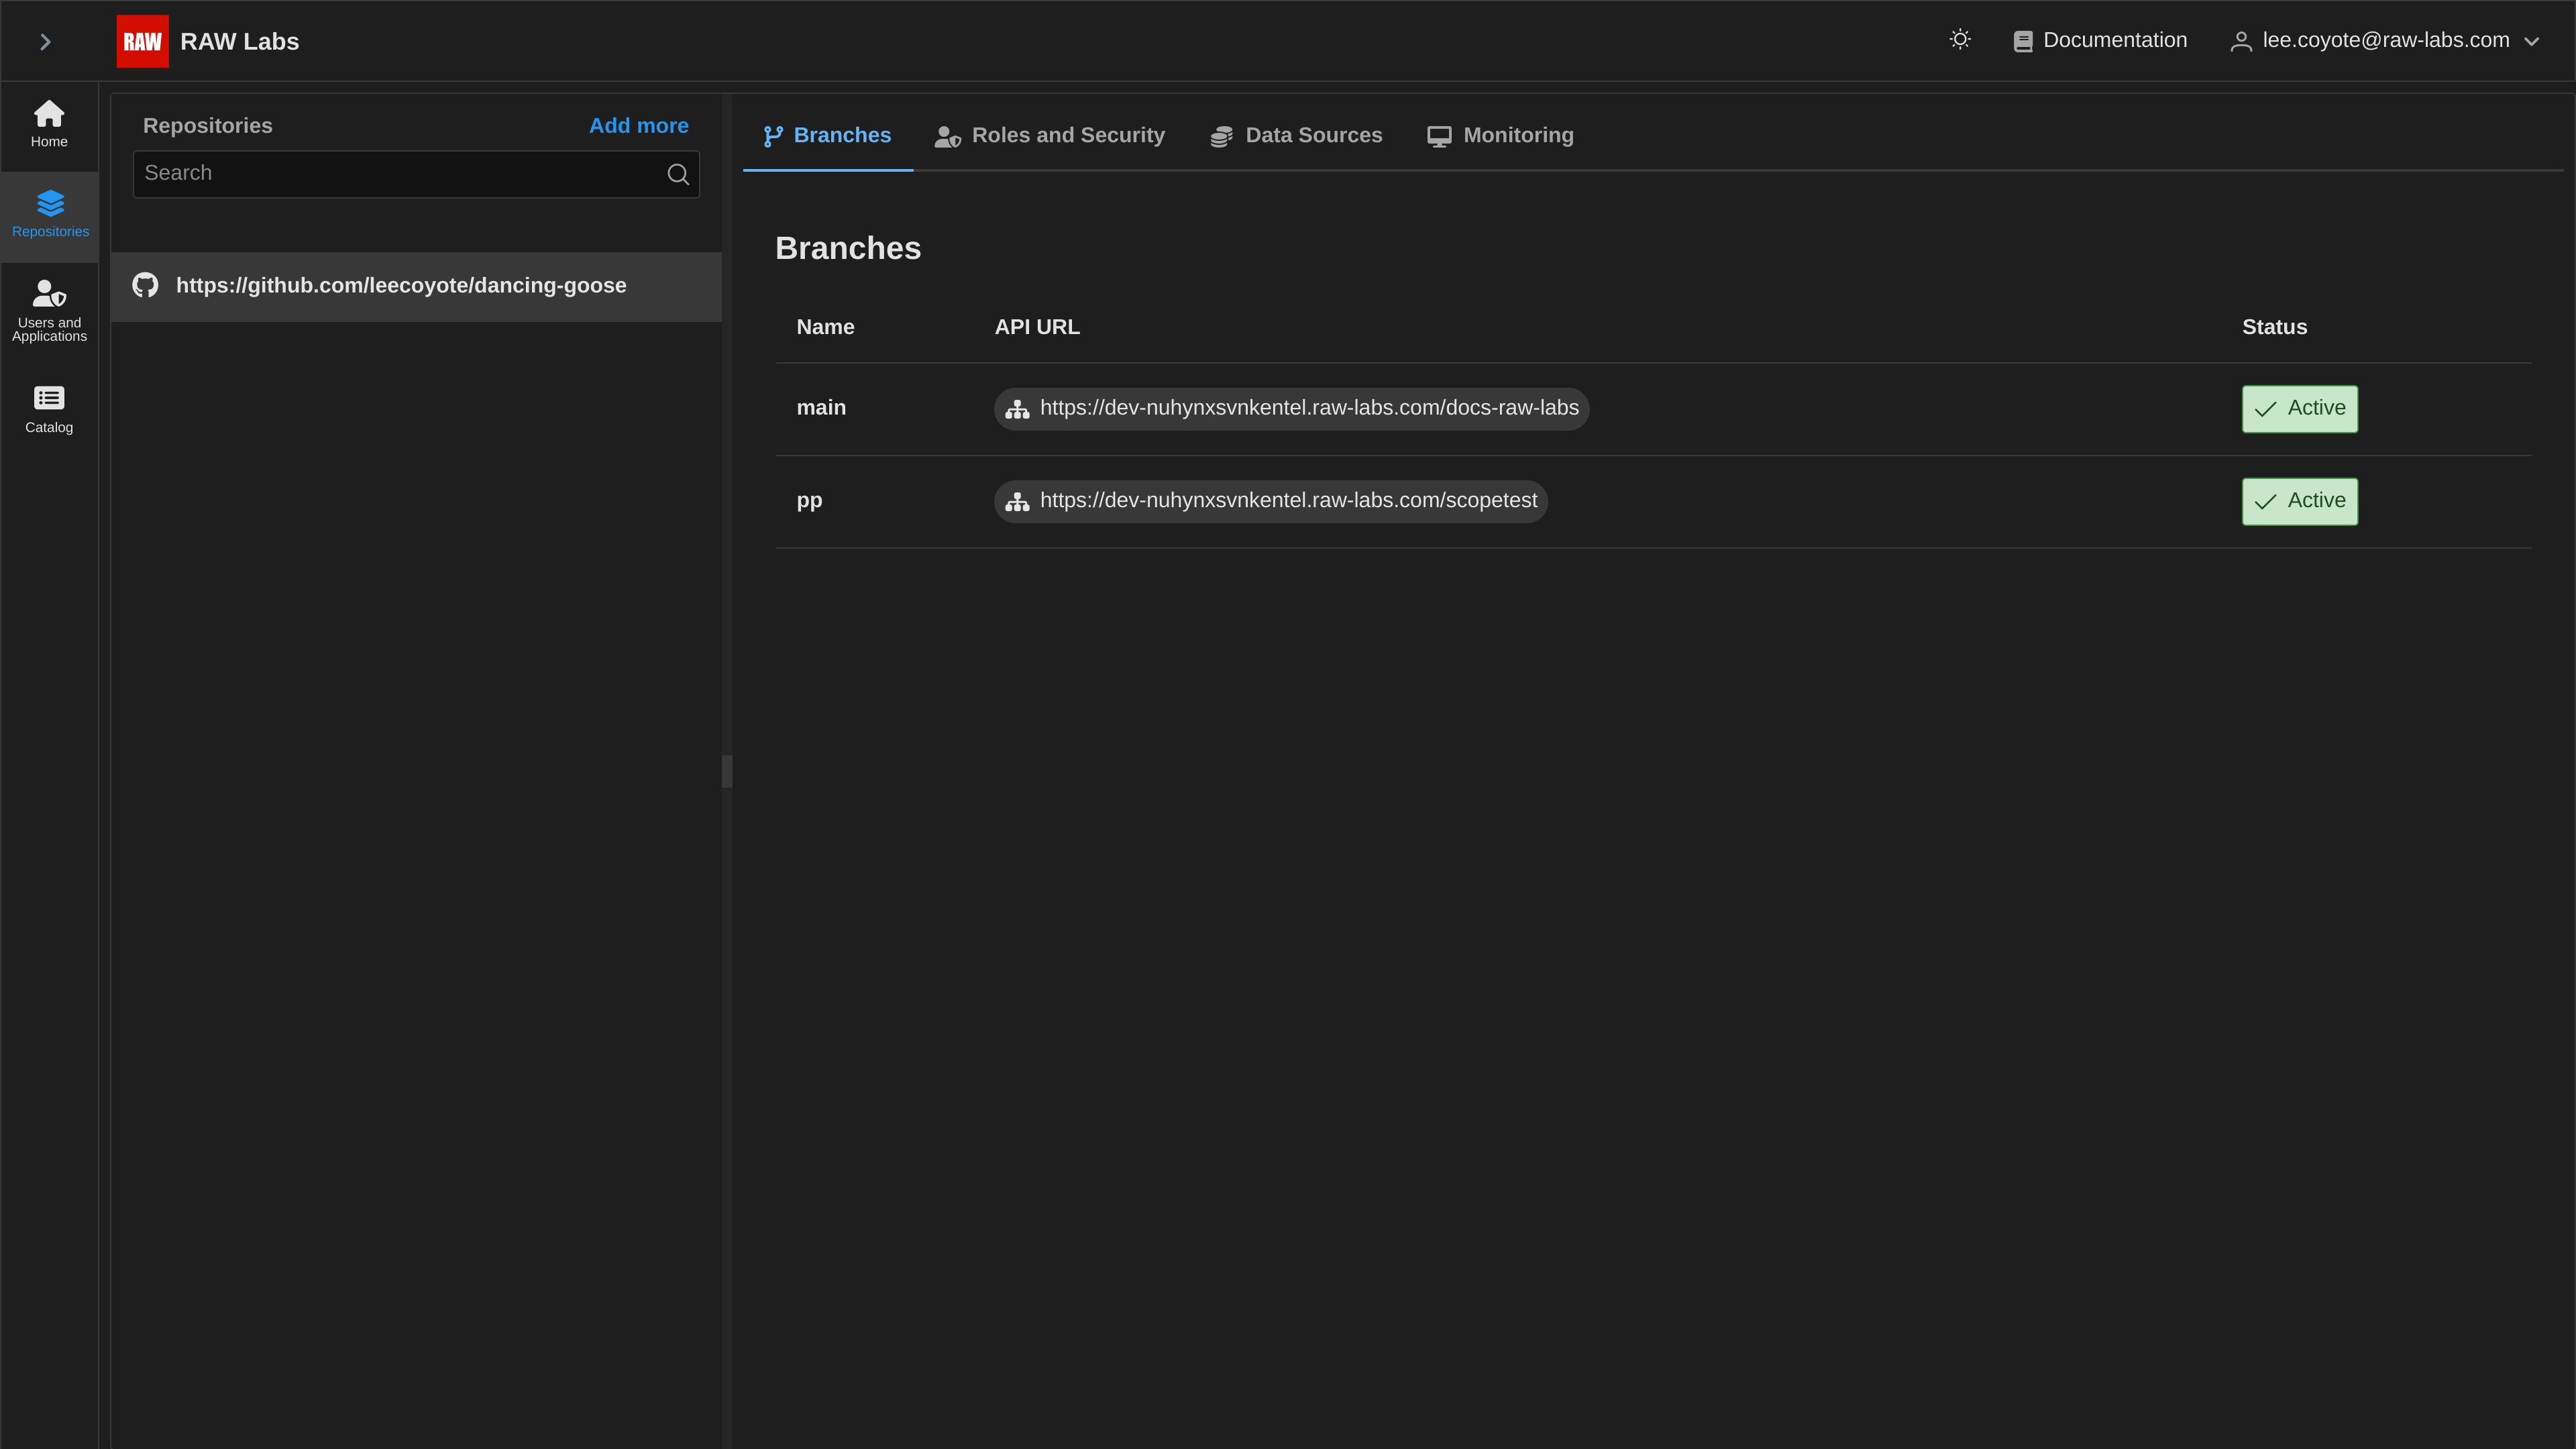Click the pp branch name
The height and width of the screenshot is (1449, 2576).
point(809,501)
